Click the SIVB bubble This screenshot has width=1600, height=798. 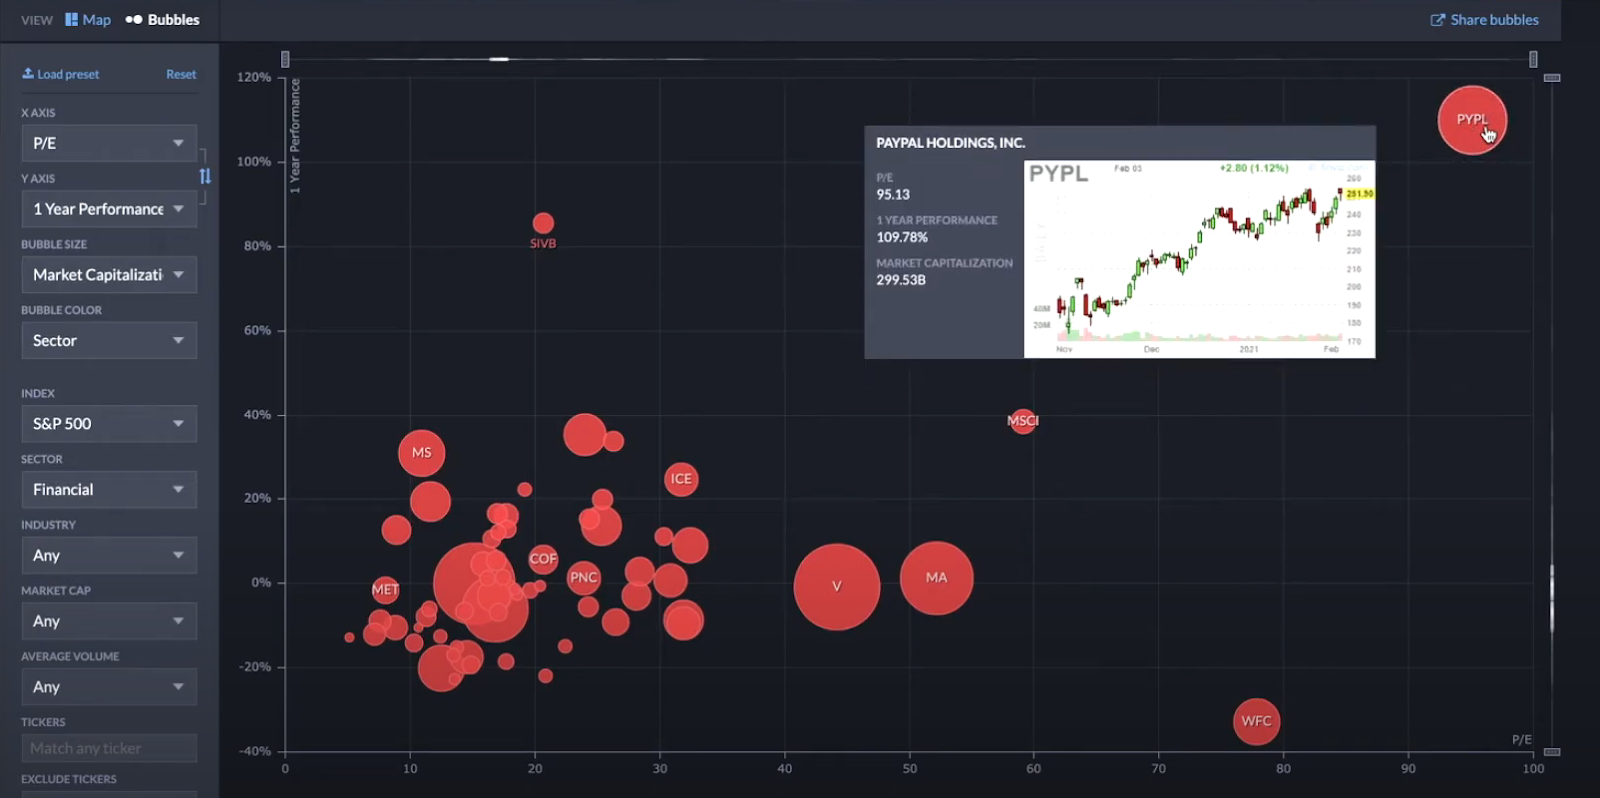pyautogui.click(x=543, y=223)
